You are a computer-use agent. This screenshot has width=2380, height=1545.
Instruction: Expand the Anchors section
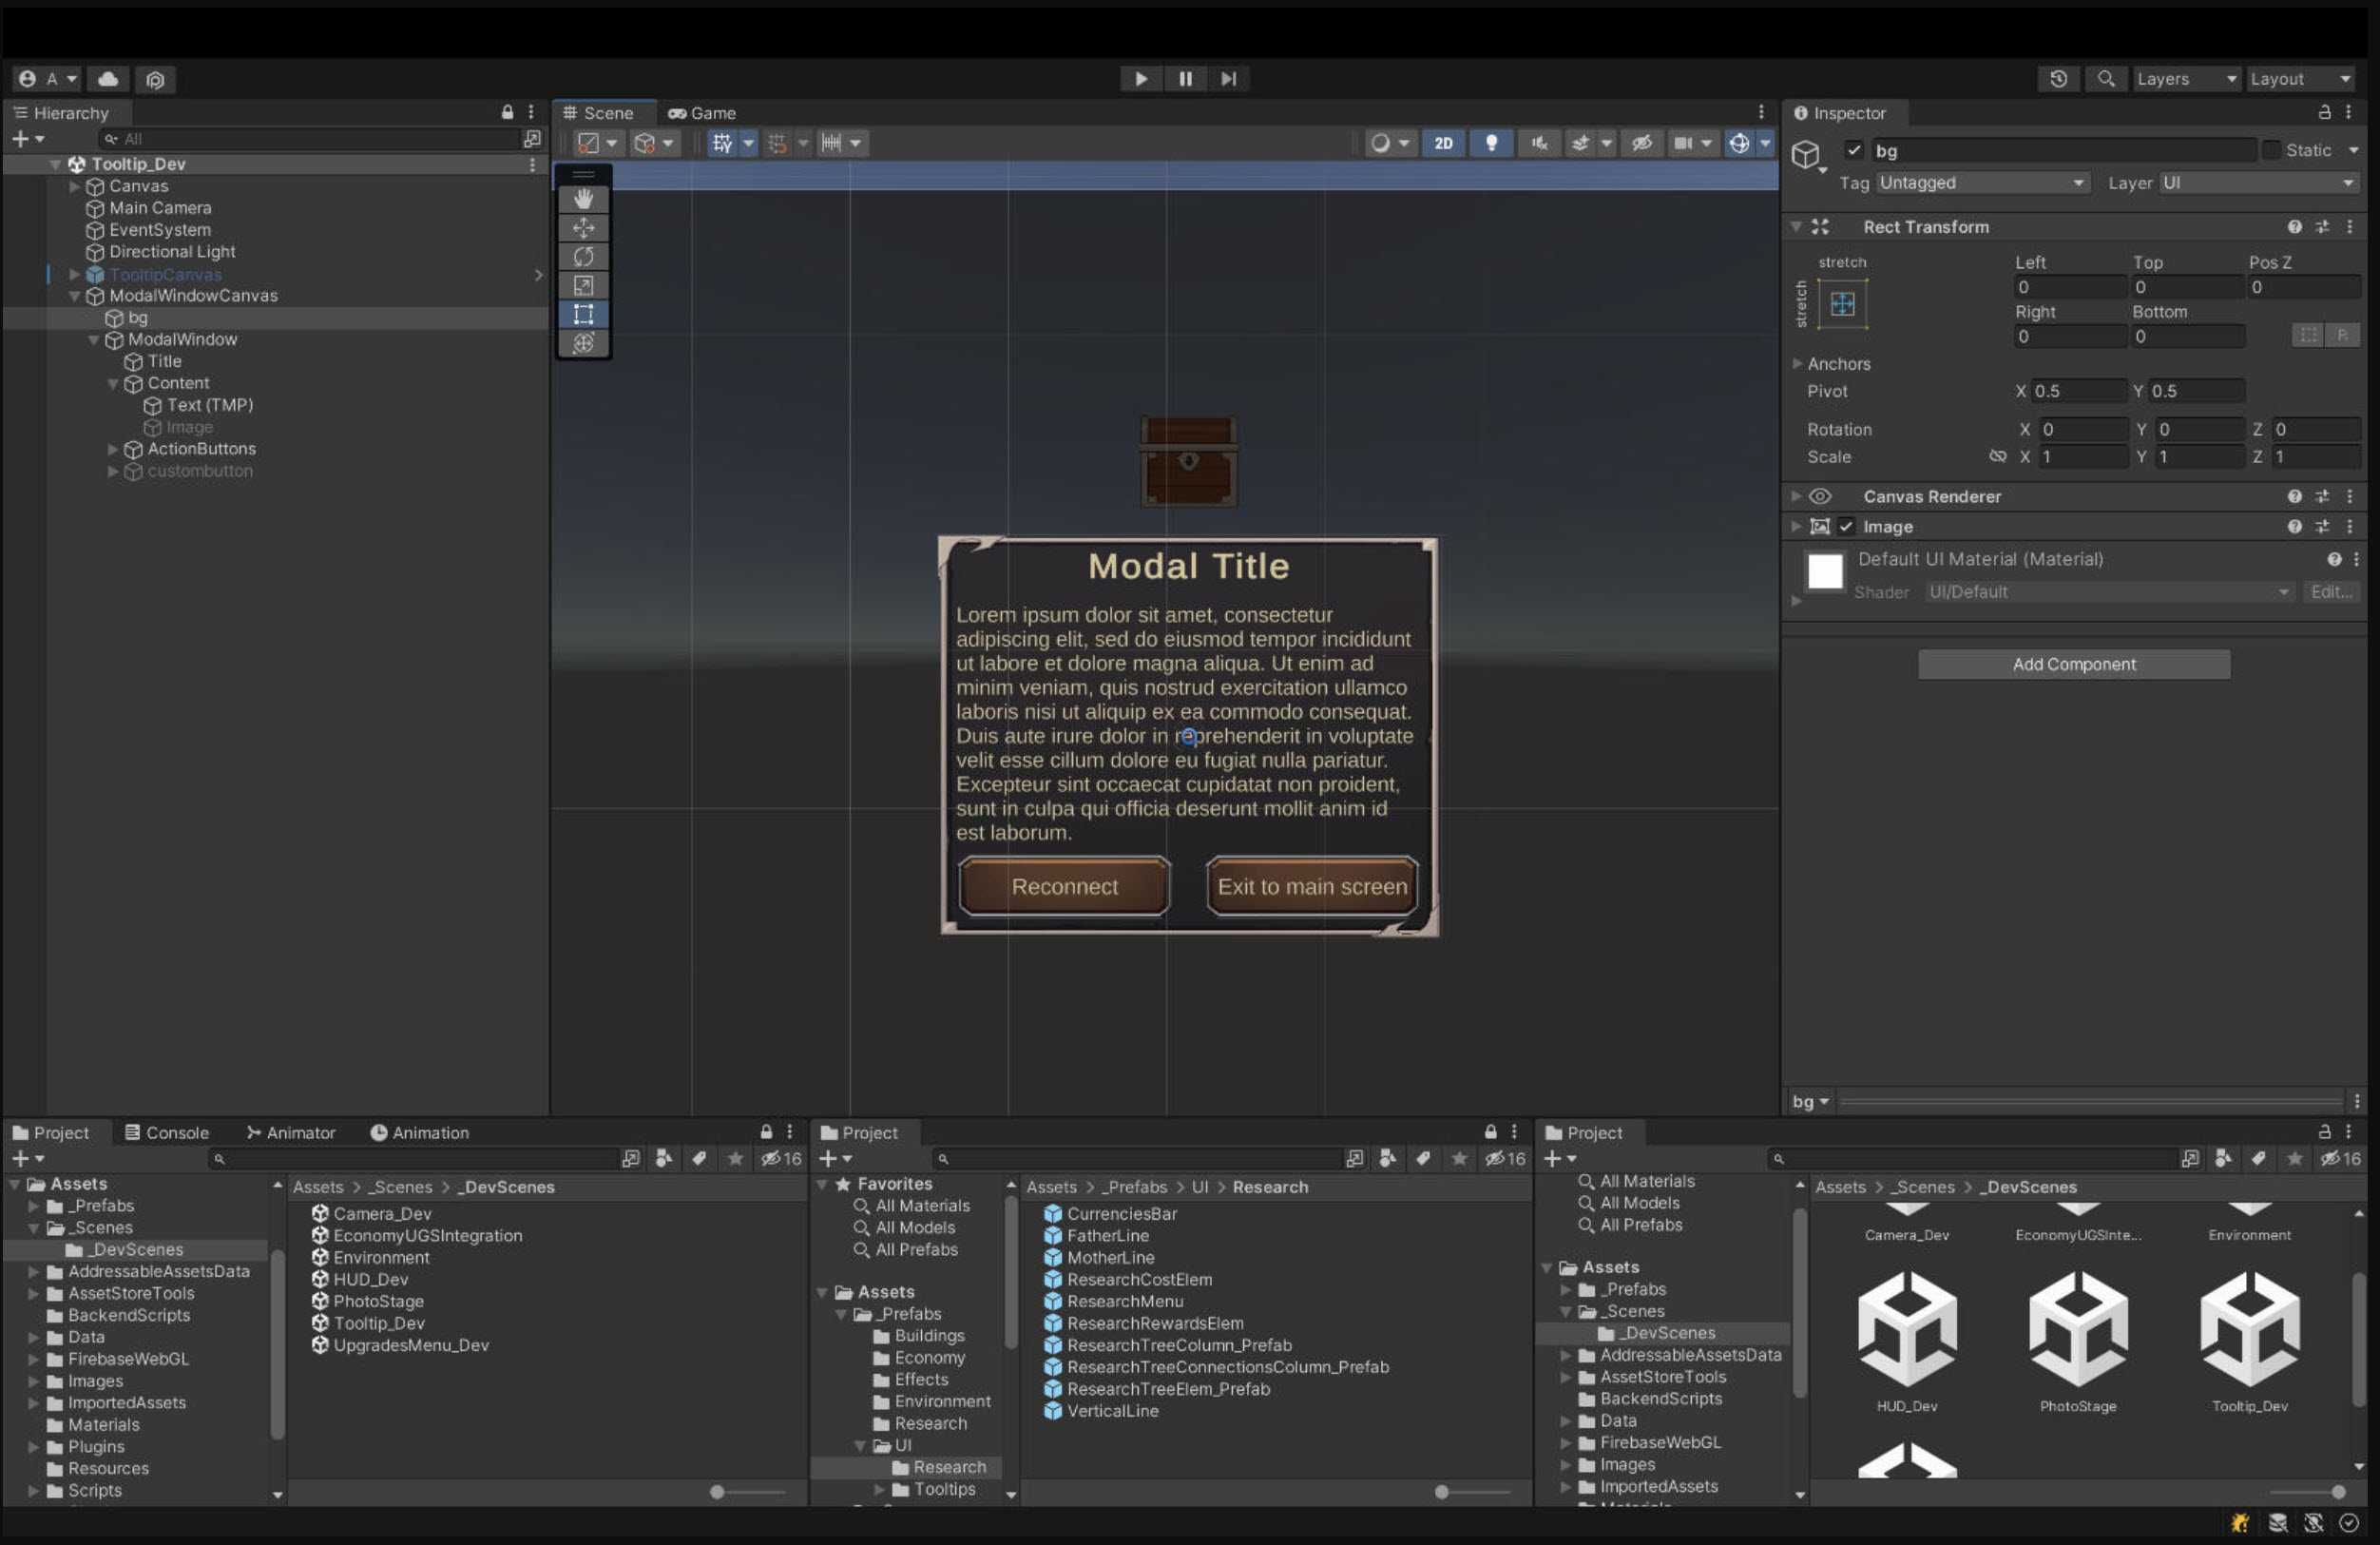coord(1797,364)
